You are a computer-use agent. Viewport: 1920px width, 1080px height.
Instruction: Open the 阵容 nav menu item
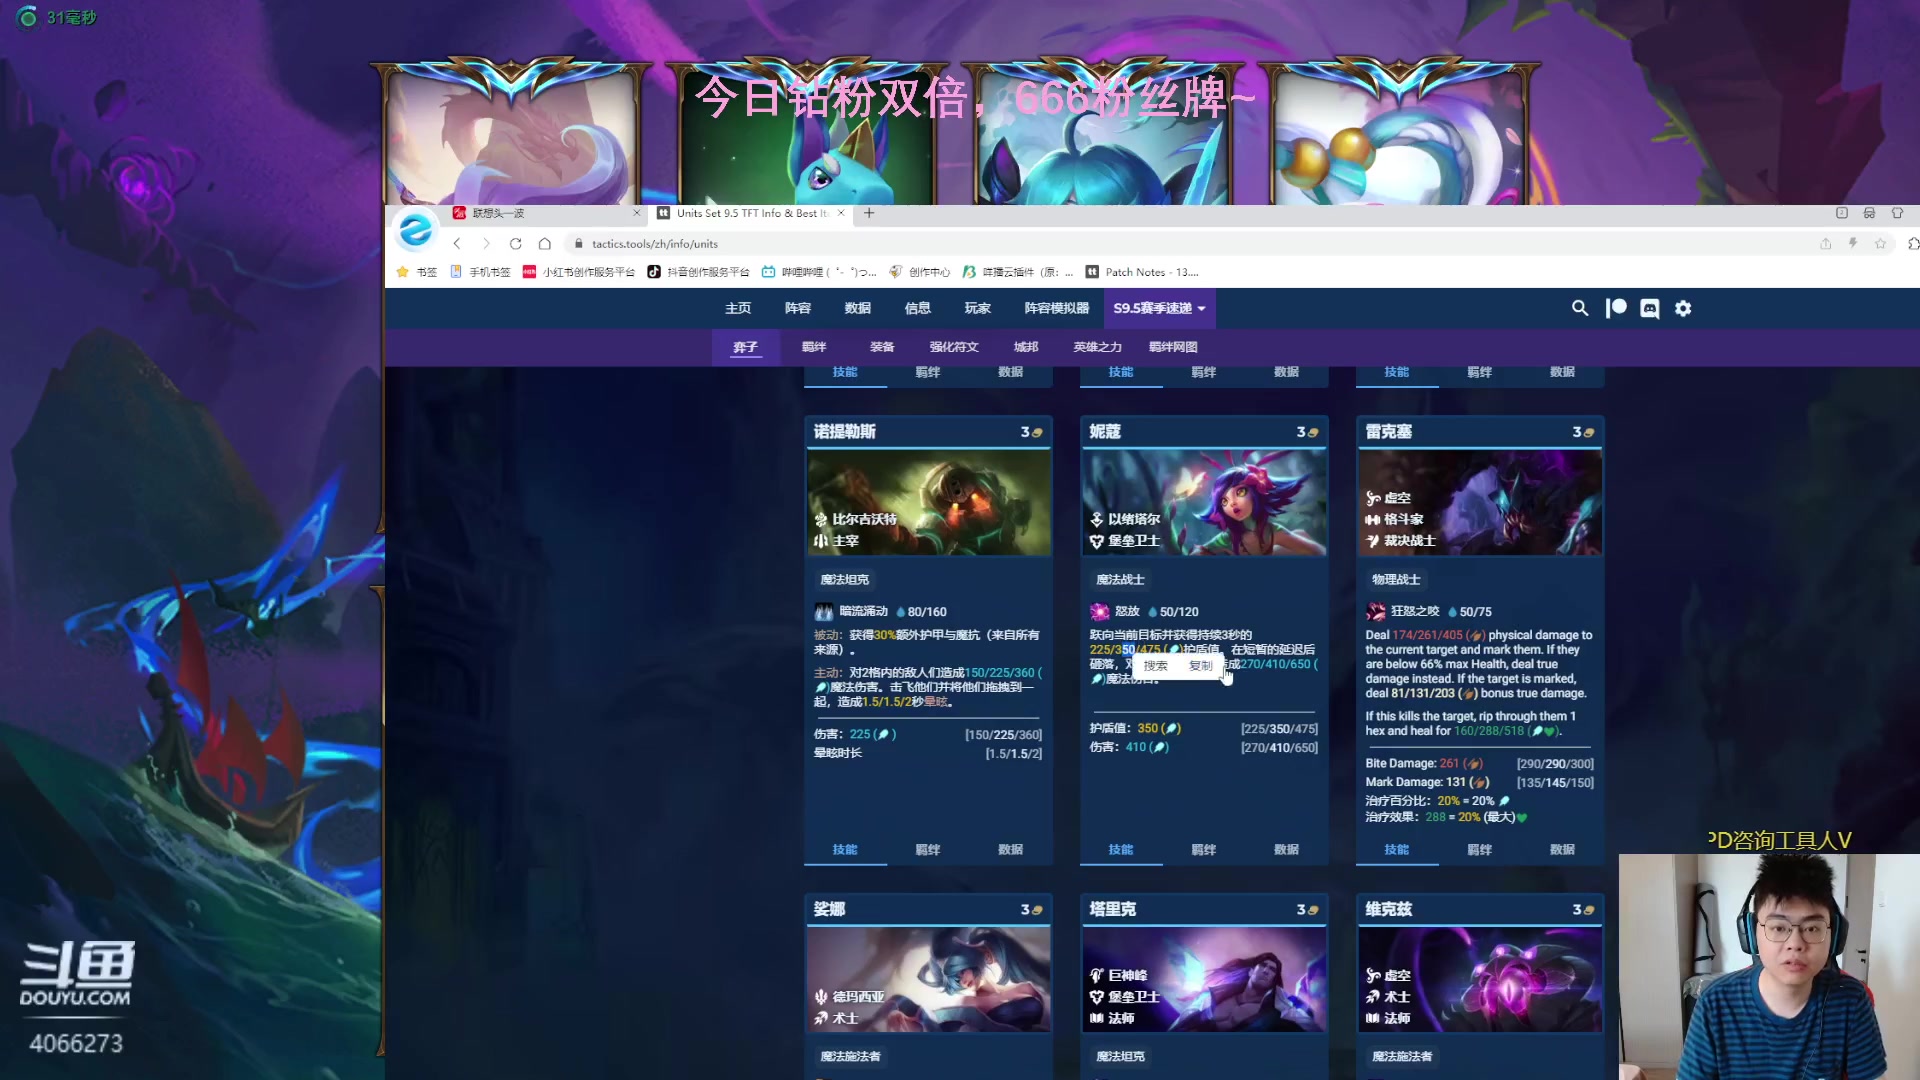[798, 308]
